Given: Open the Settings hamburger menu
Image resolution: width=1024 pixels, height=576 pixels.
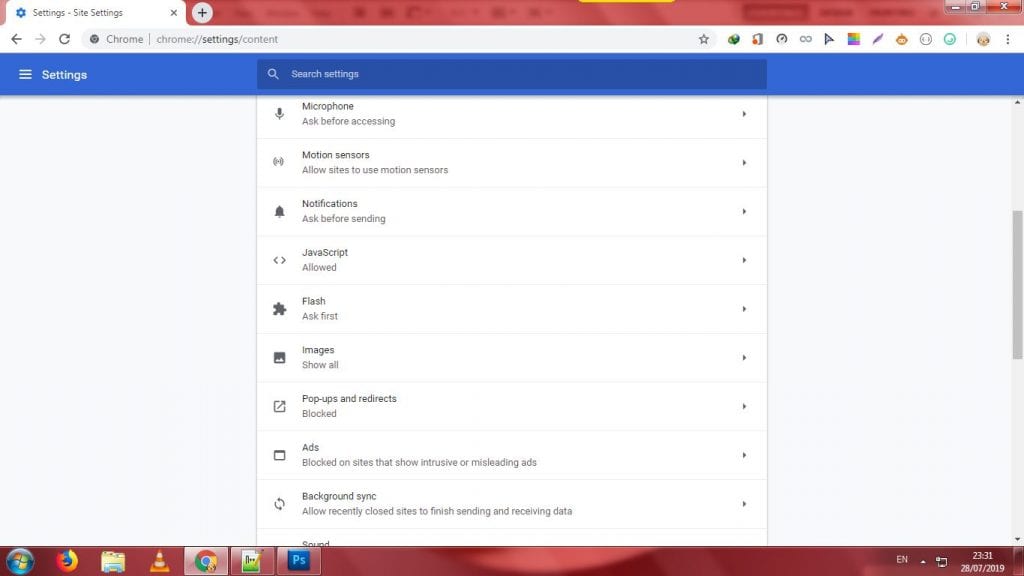Looking at the screenshot, I should point(25,75).
